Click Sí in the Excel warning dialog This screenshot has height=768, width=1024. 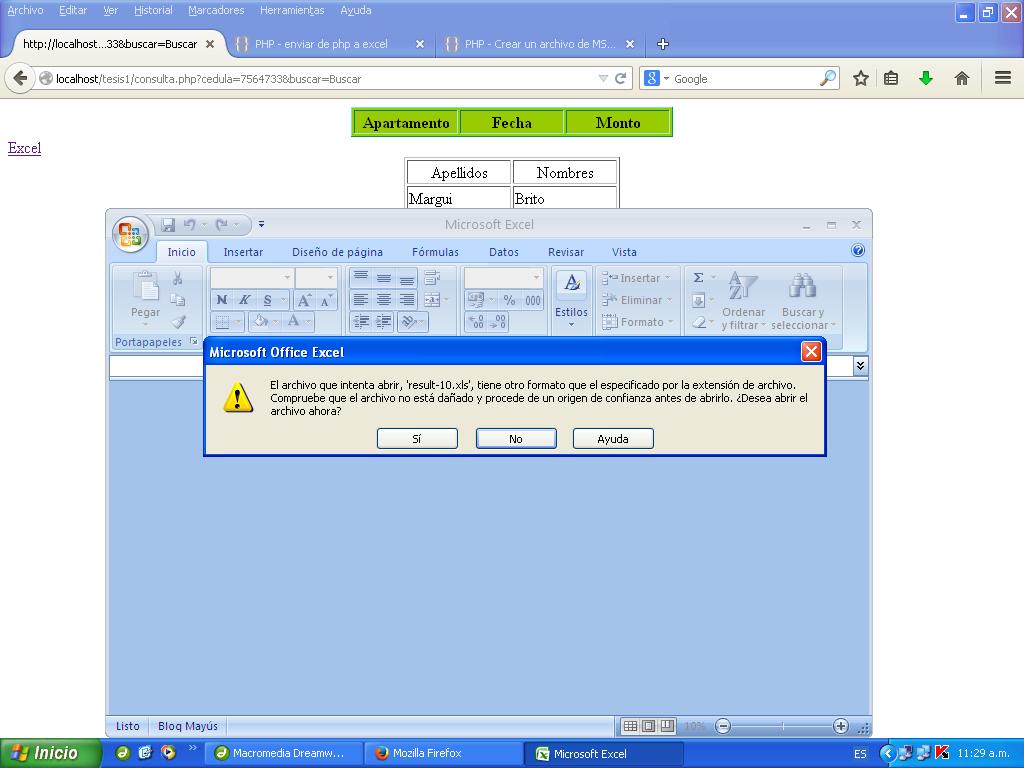coord(417,439)
